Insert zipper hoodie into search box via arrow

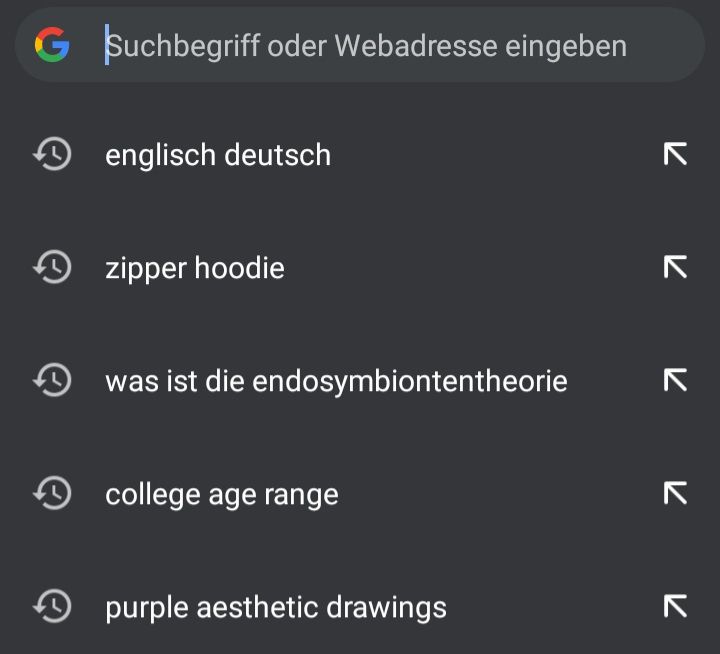click(675, 267)
